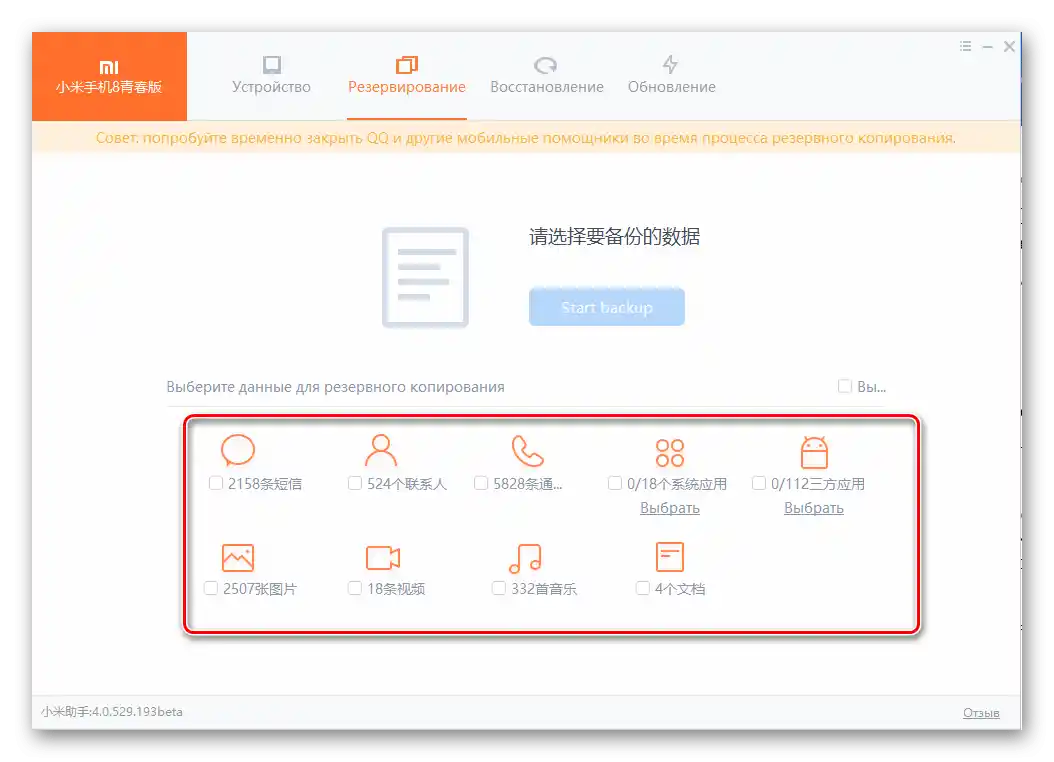Screen dimensions: 1054x762
Task: Click the Резервирование copy icon
Action: 407,65
